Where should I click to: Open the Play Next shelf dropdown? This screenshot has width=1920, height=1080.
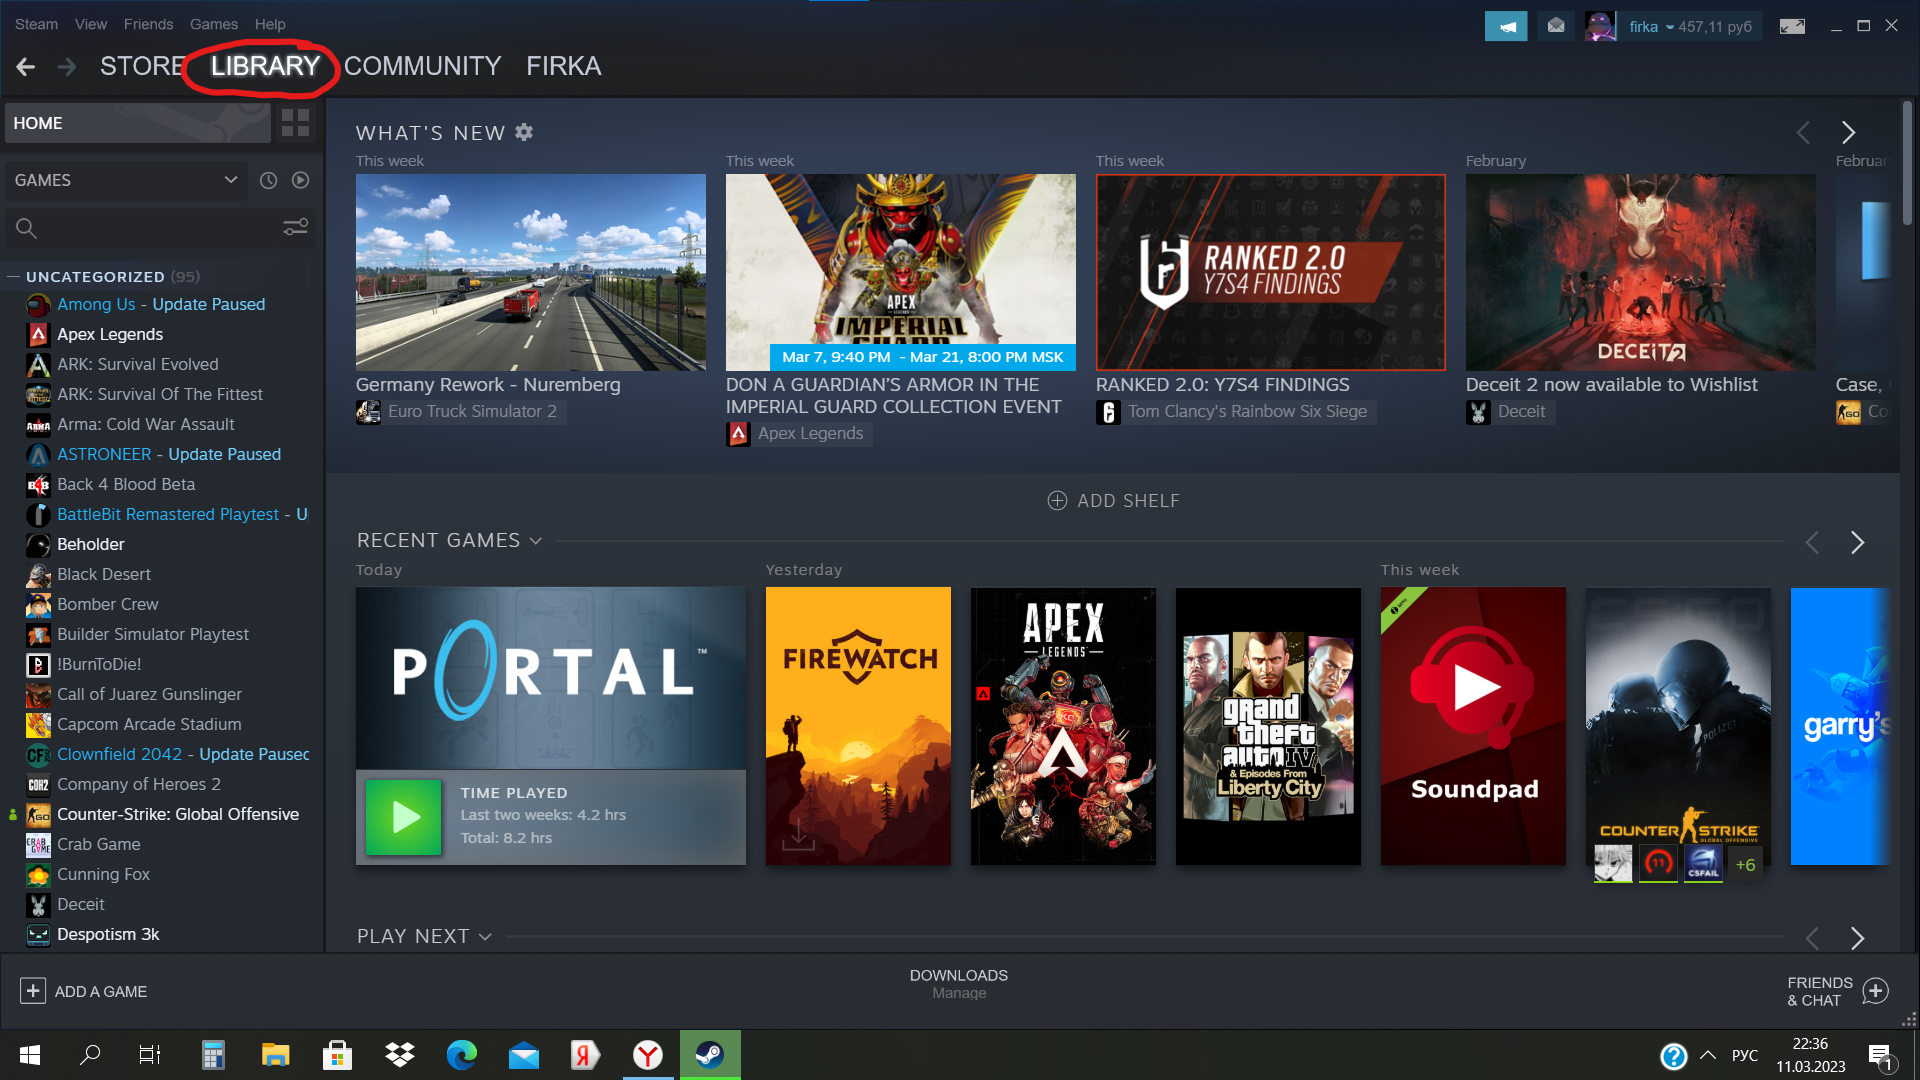click(485, 937)
